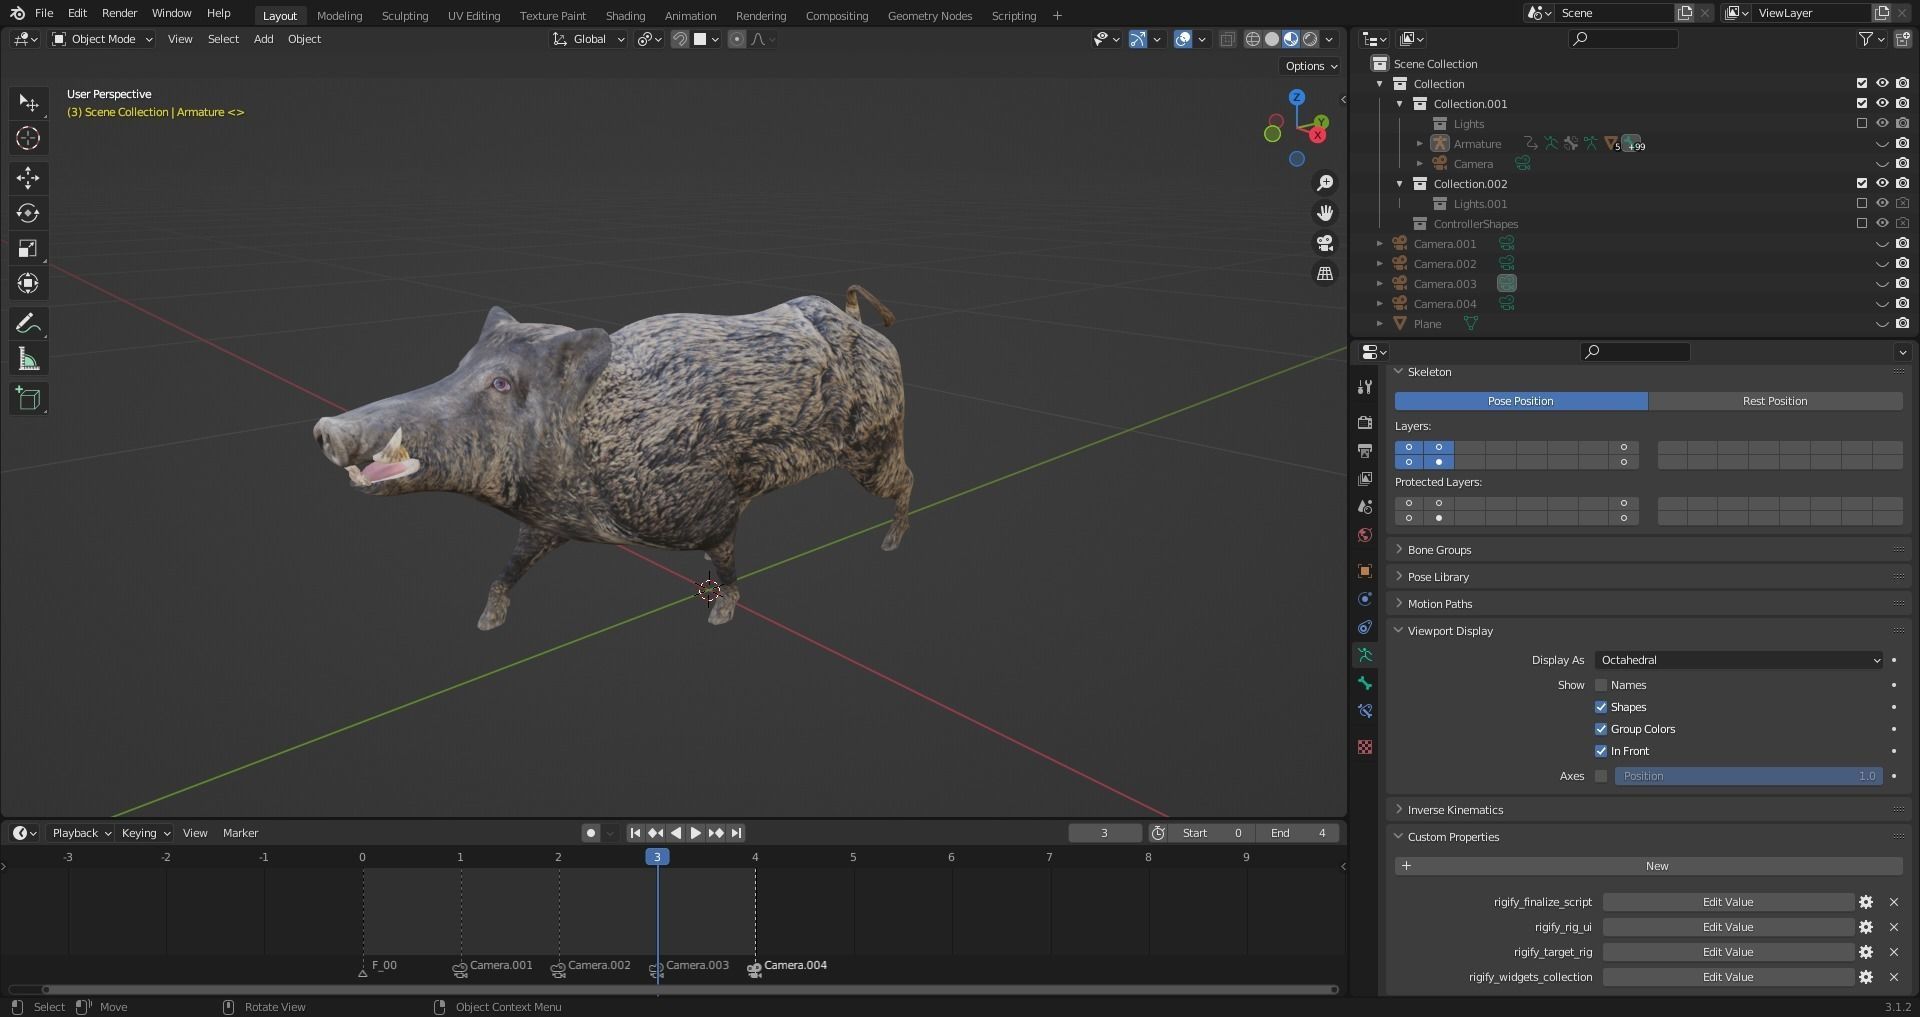Image resolution: width=1920 pixels, height=1017 pixels.
Task: Enable the Names checkbox
Action: click(x=1601, y=685)
